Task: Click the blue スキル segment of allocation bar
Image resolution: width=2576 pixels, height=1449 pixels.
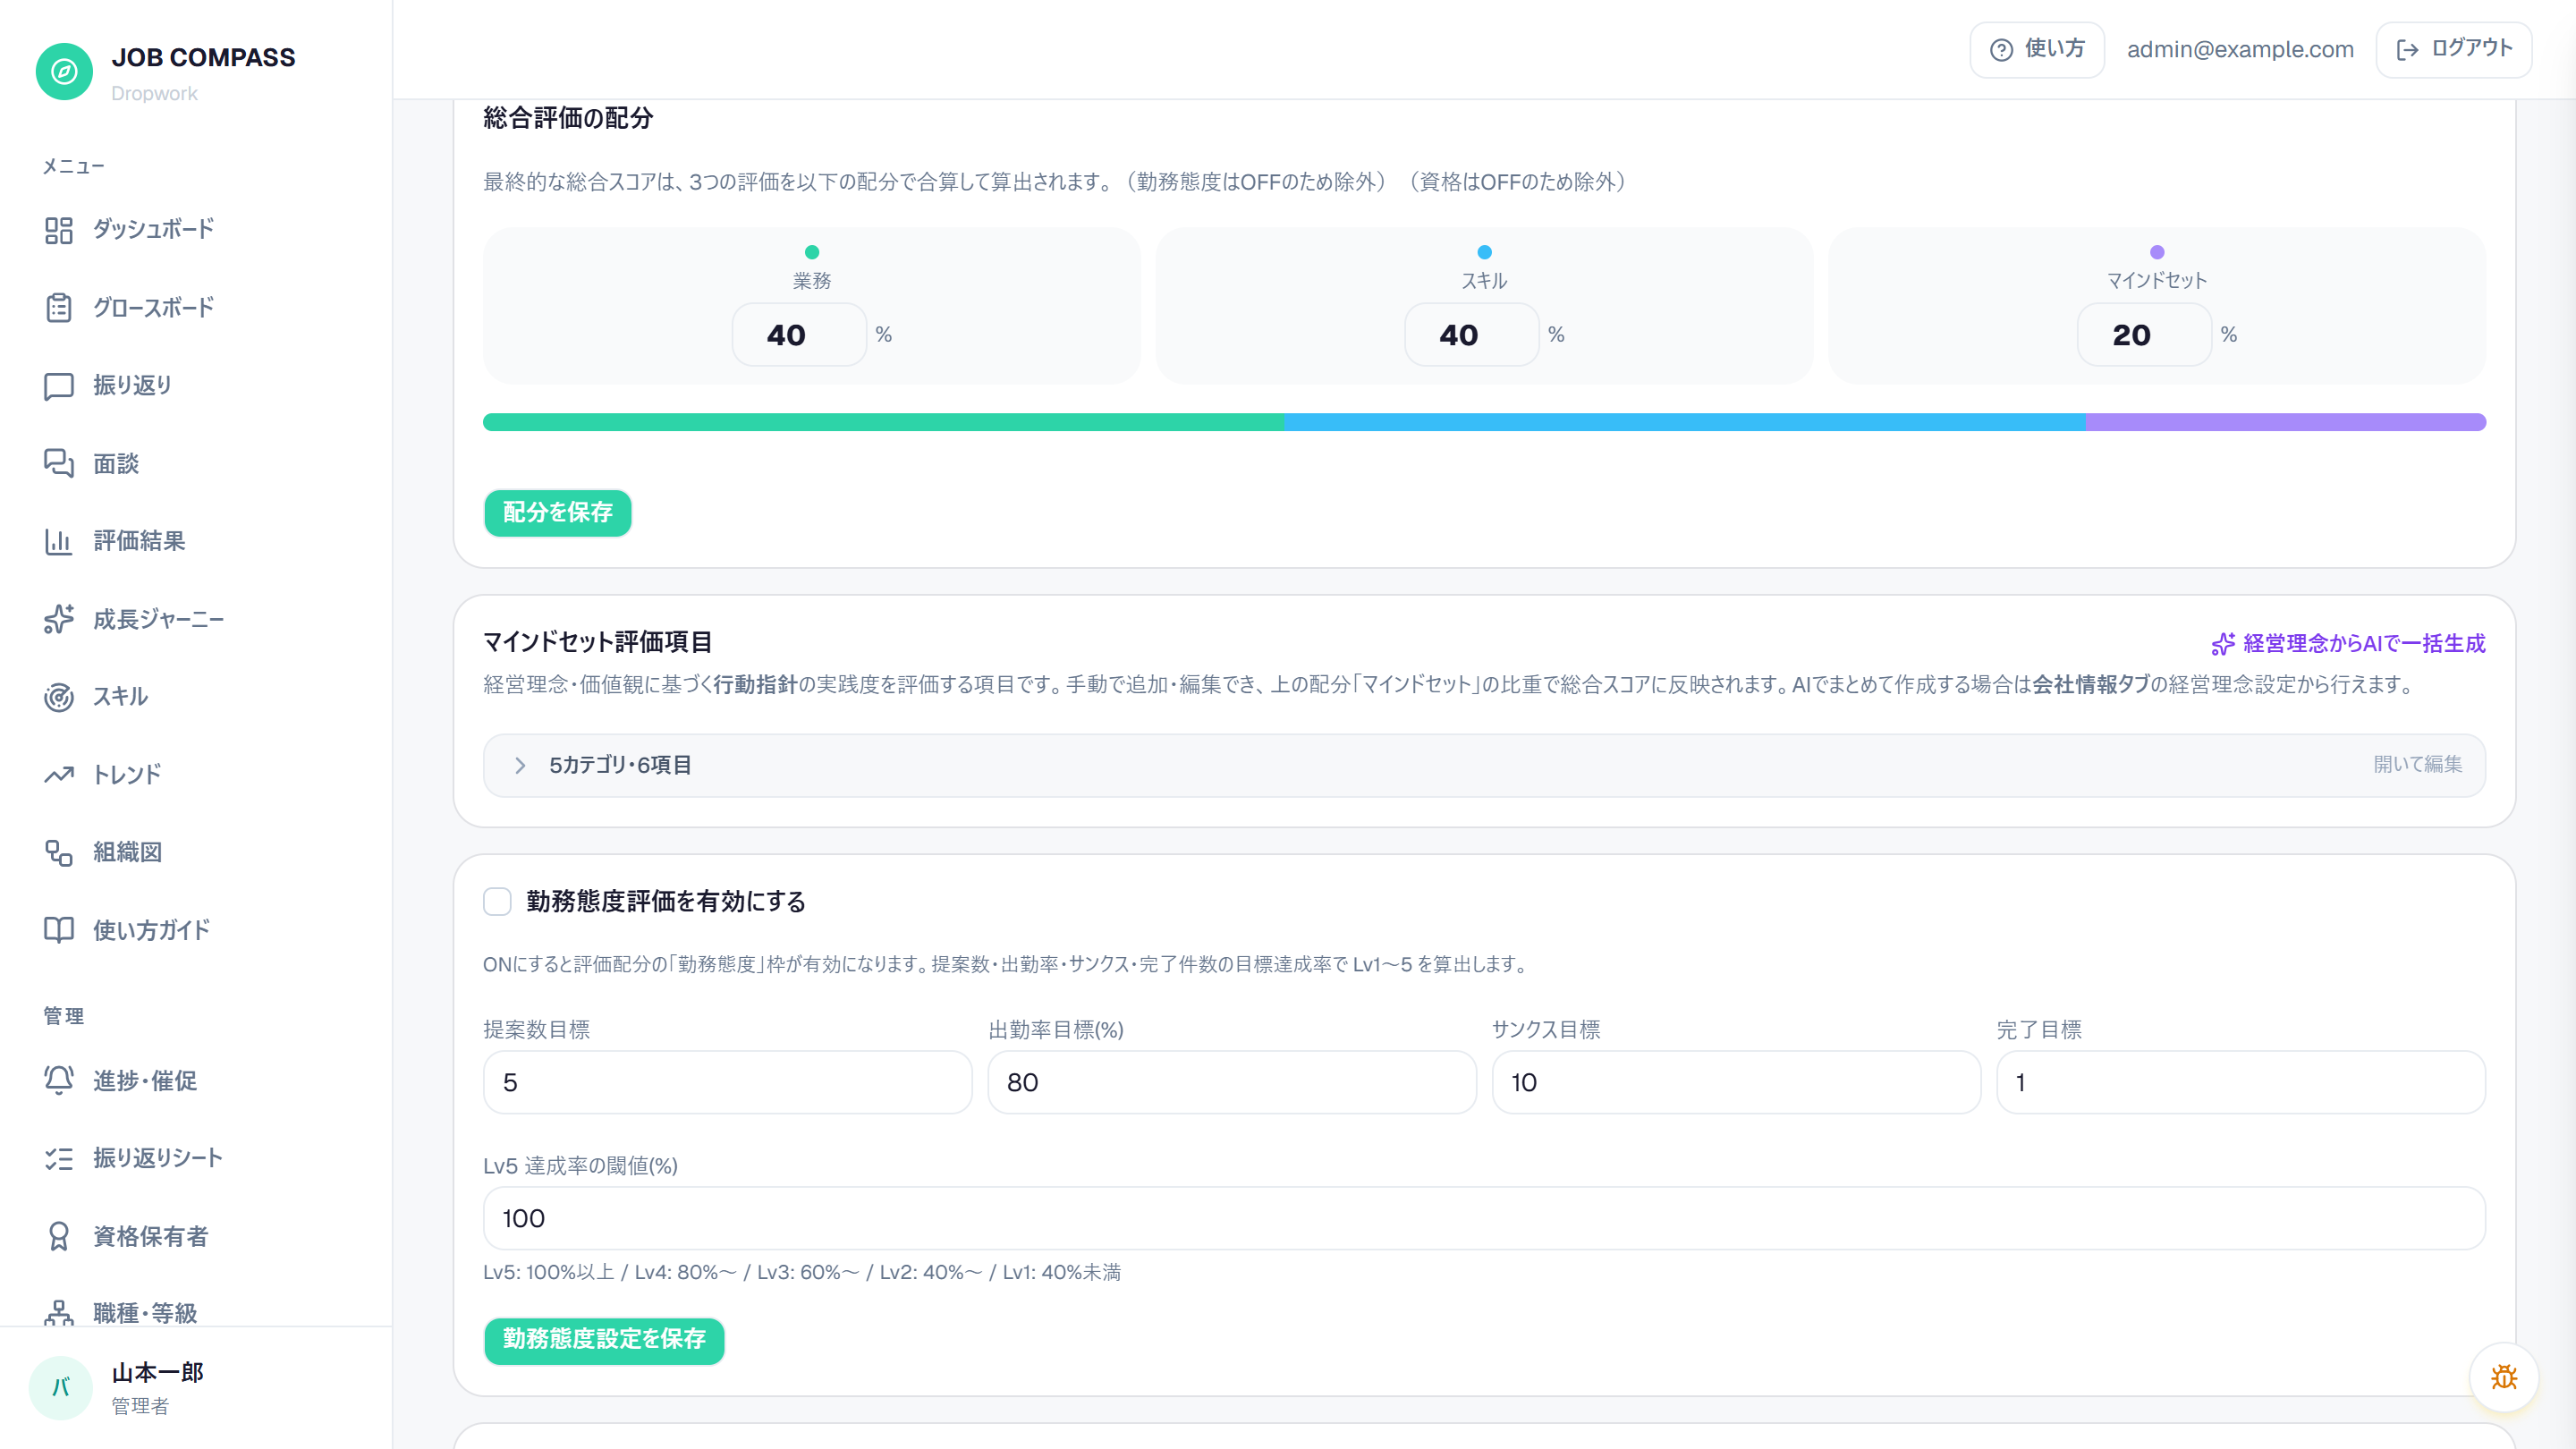Action: pos(1684,422)
